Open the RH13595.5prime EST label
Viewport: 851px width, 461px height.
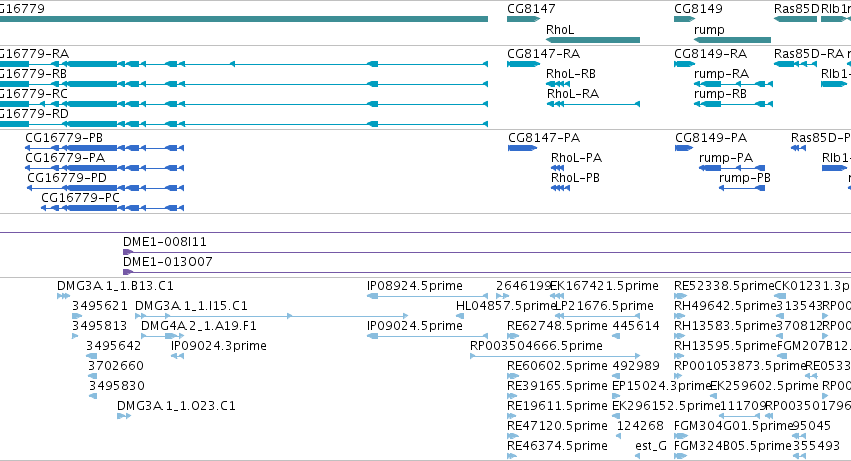725,346
